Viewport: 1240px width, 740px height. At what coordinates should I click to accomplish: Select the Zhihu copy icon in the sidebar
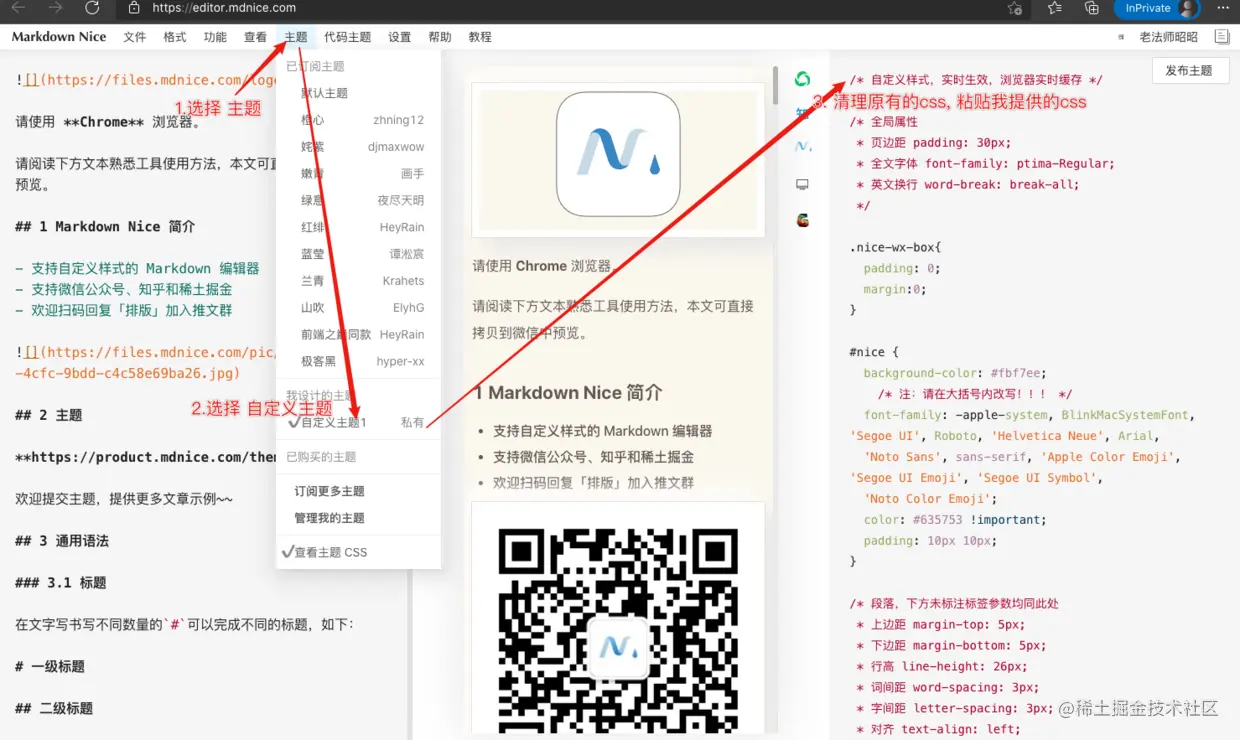coord(802,113)
